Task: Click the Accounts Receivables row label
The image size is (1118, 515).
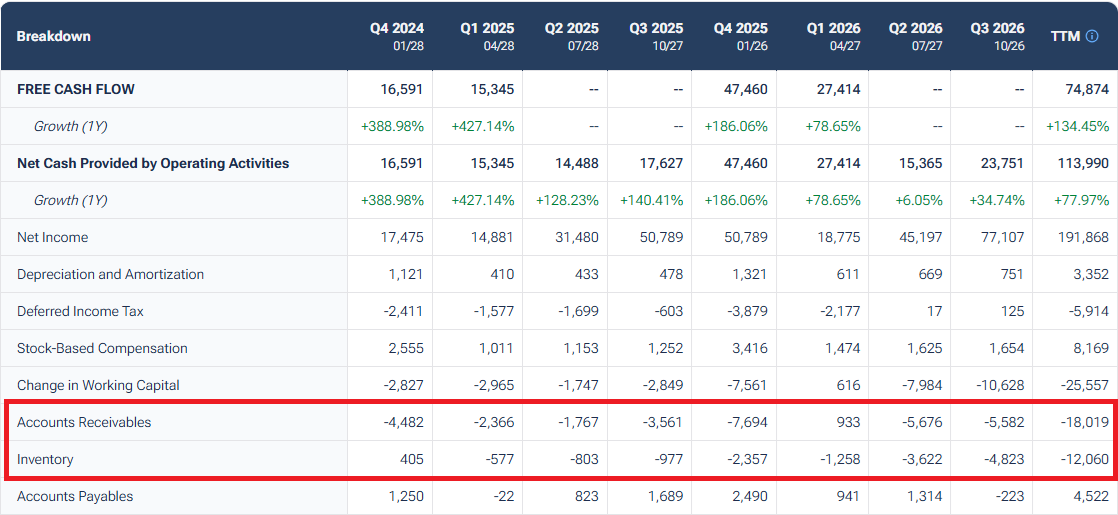Action: click(84, 422)
